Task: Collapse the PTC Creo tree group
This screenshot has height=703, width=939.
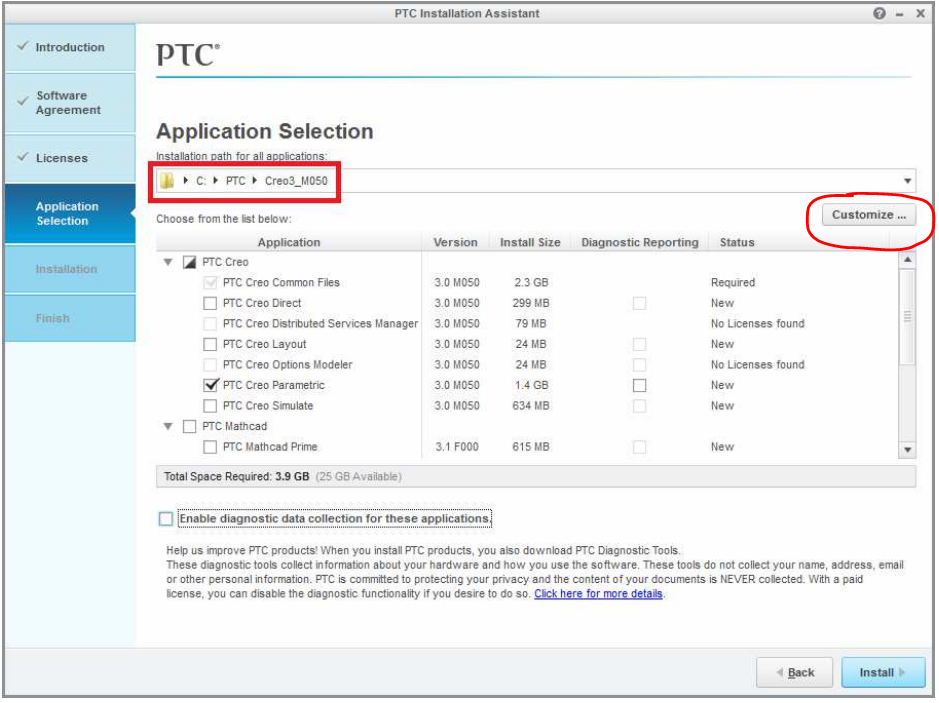Action: point(168,262)
